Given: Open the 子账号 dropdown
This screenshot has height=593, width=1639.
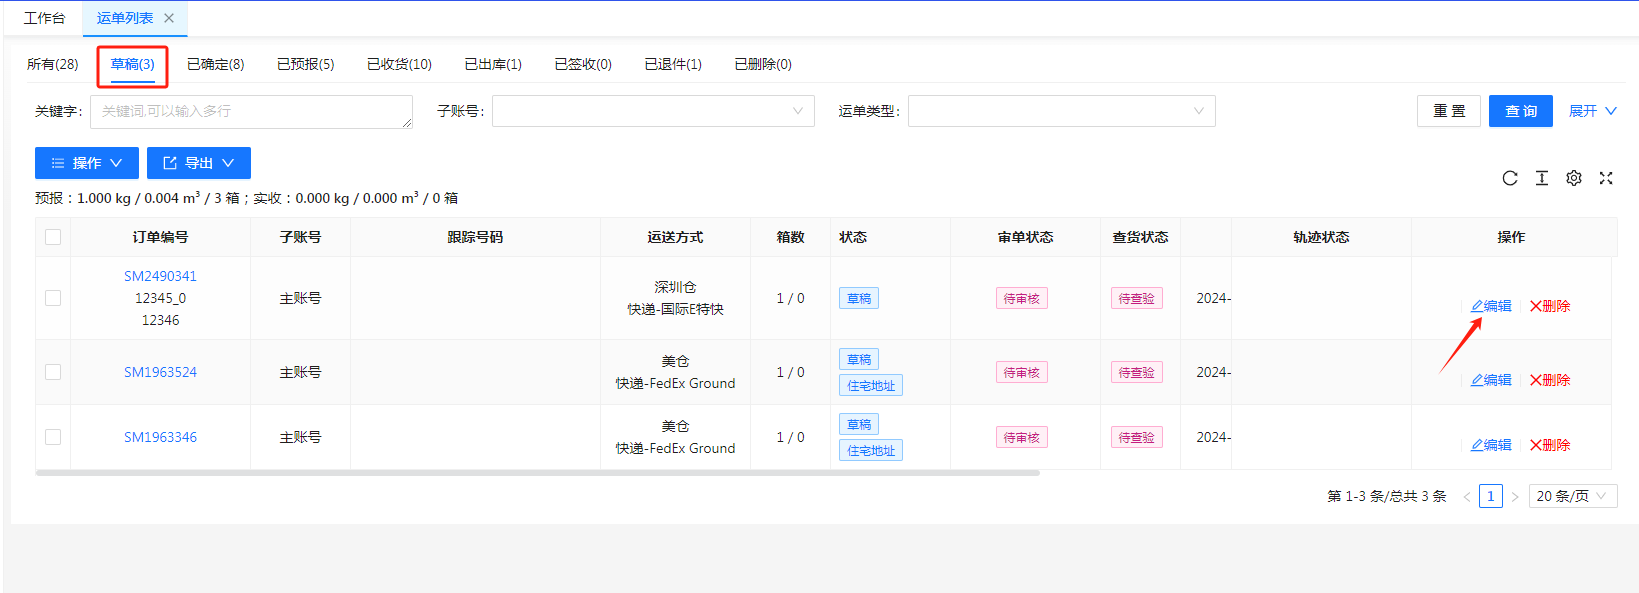Looking at the screenshot, I should coord(653,111).
